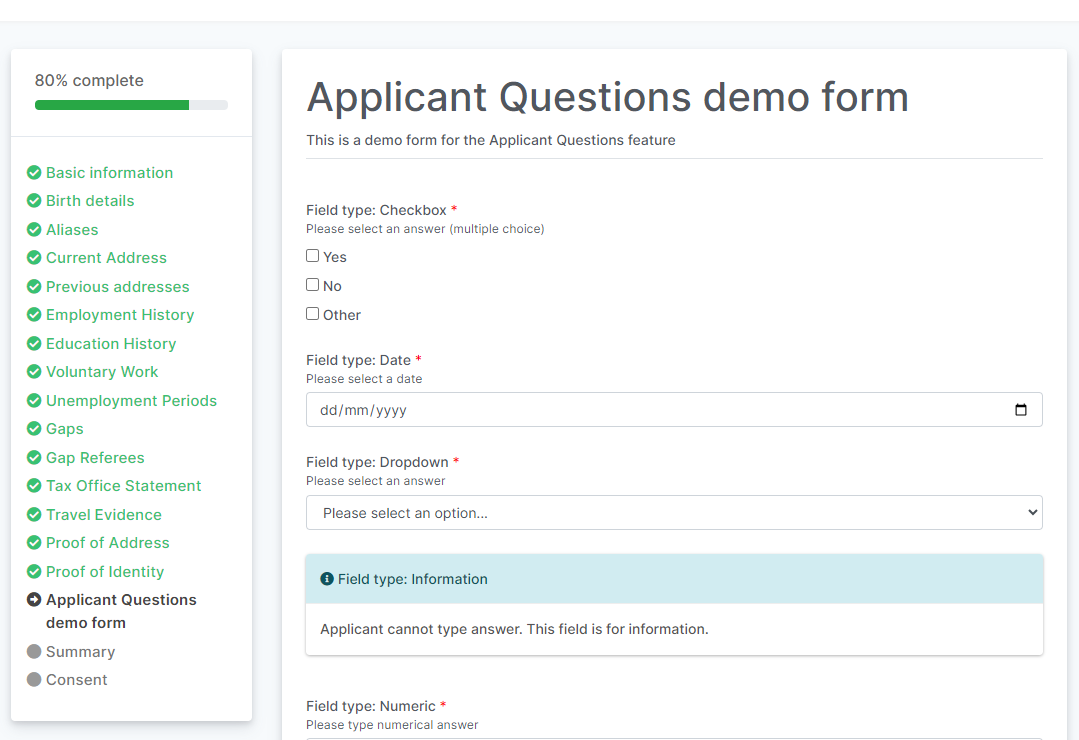Open the calendar picker icon in date field
1079x740 pixels.
(1021, 410)
